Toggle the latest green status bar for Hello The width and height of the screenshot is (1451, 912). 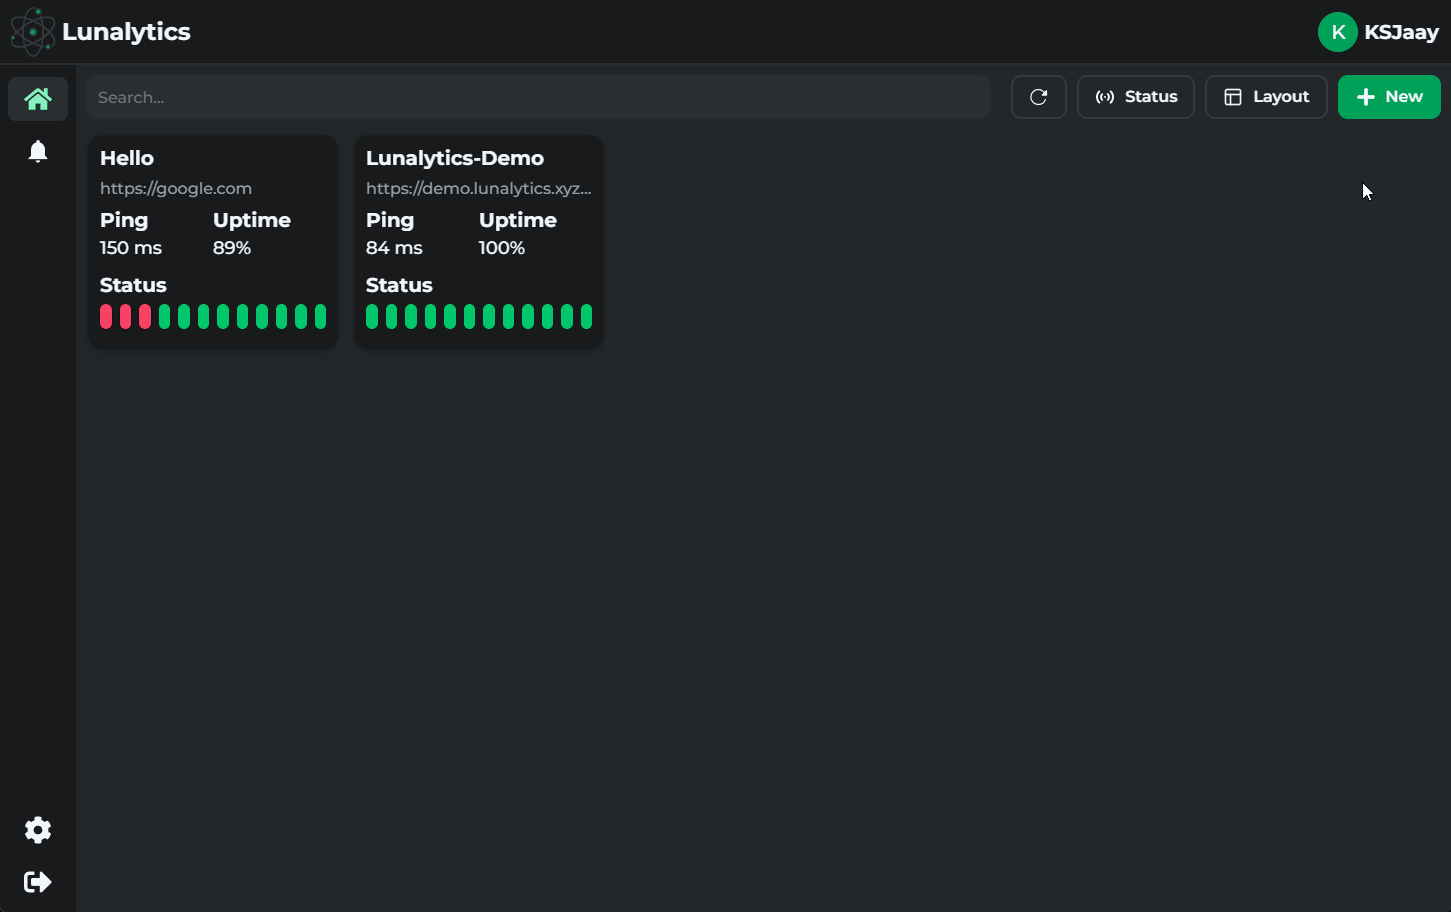pyautogui.click(x=320, y=316)
